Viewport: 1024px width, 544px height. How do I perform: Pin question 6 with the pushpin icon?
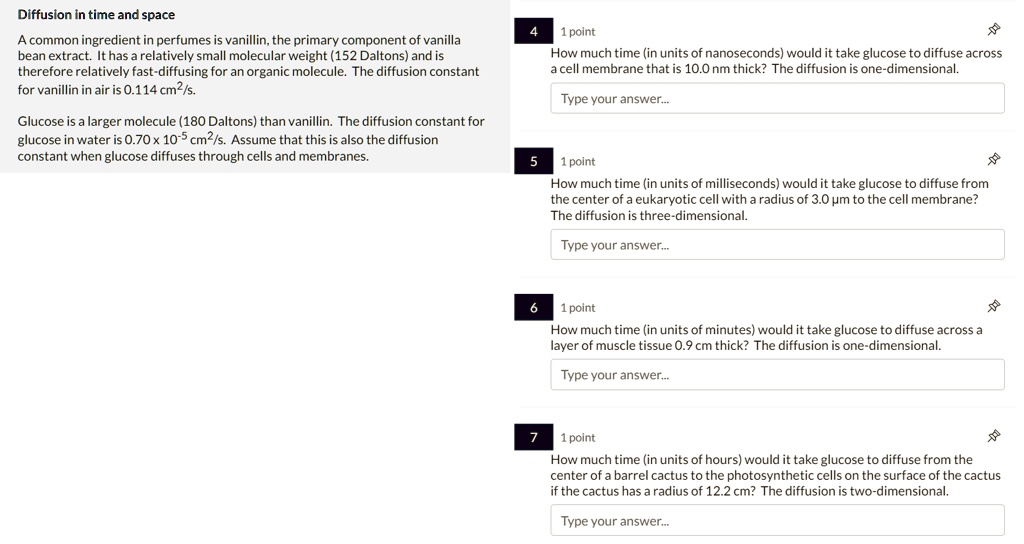pyautogui.click(x=994, y=306)
